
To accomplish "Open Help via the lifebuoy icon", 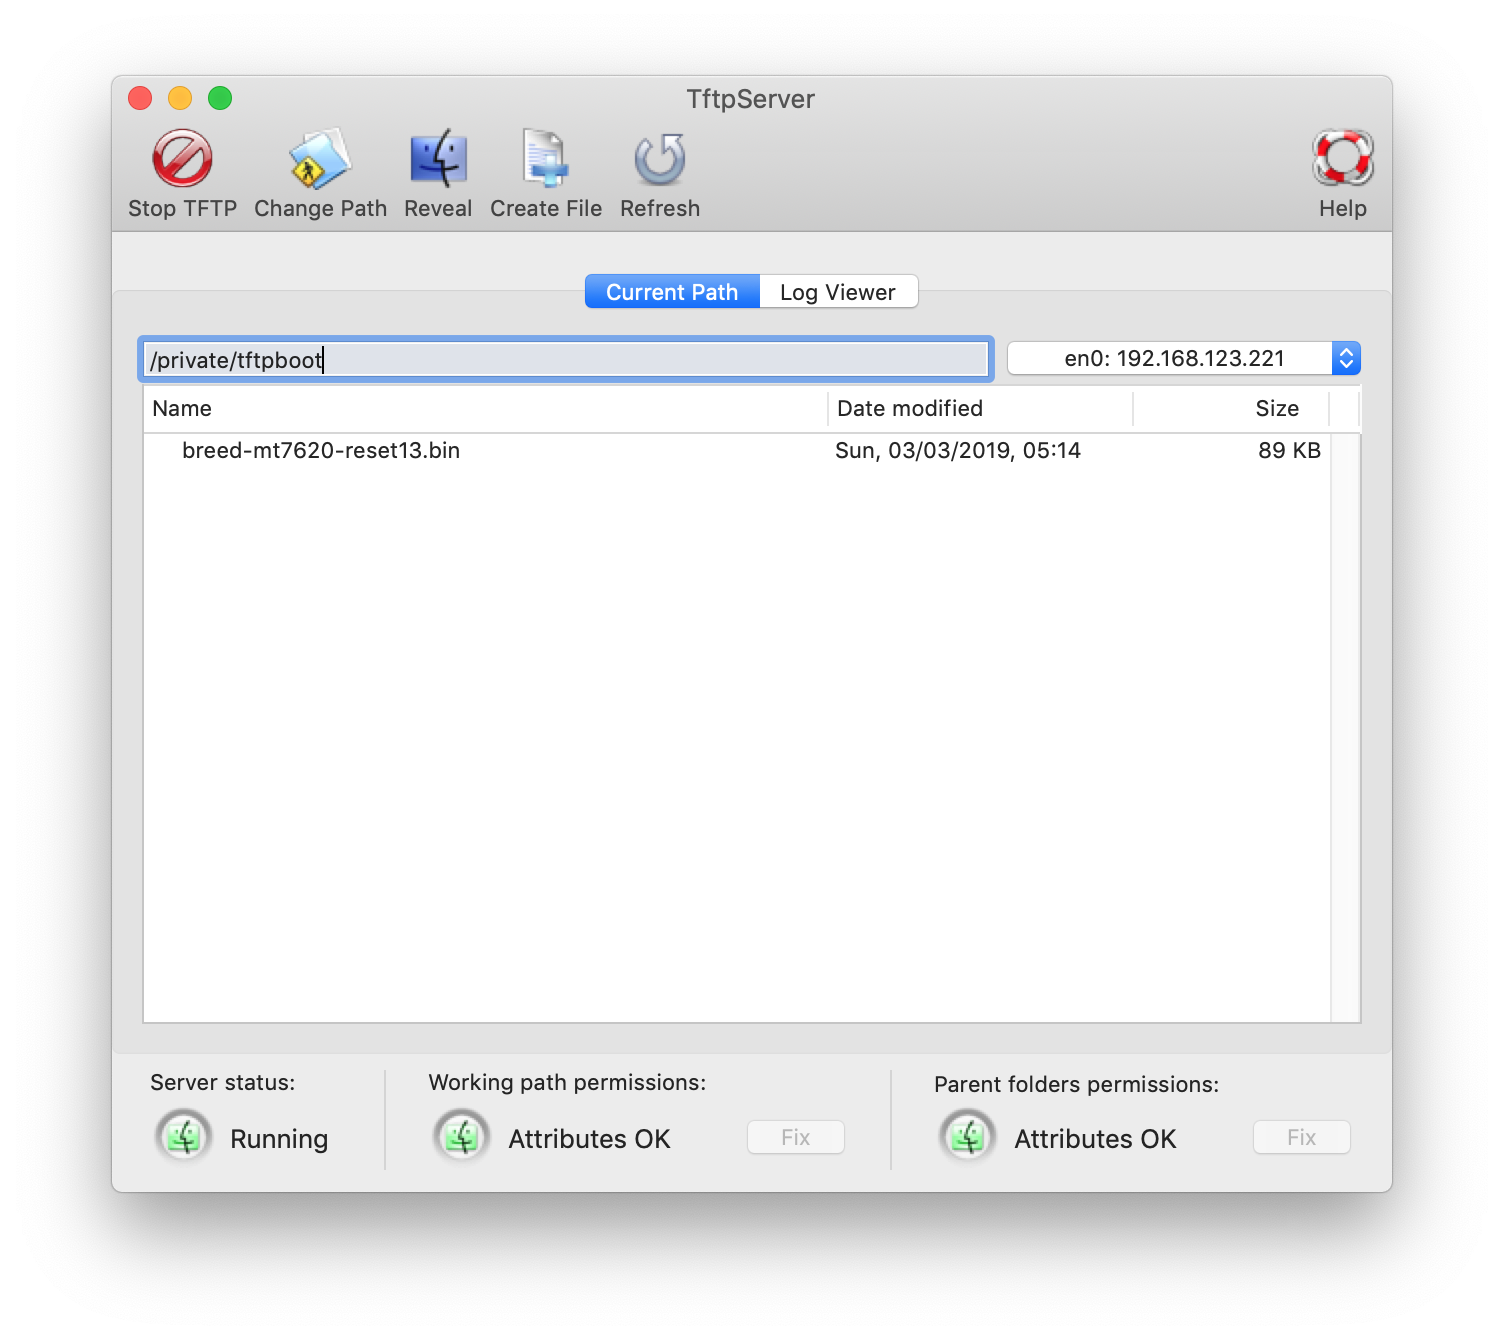I will coord(1342,158).
